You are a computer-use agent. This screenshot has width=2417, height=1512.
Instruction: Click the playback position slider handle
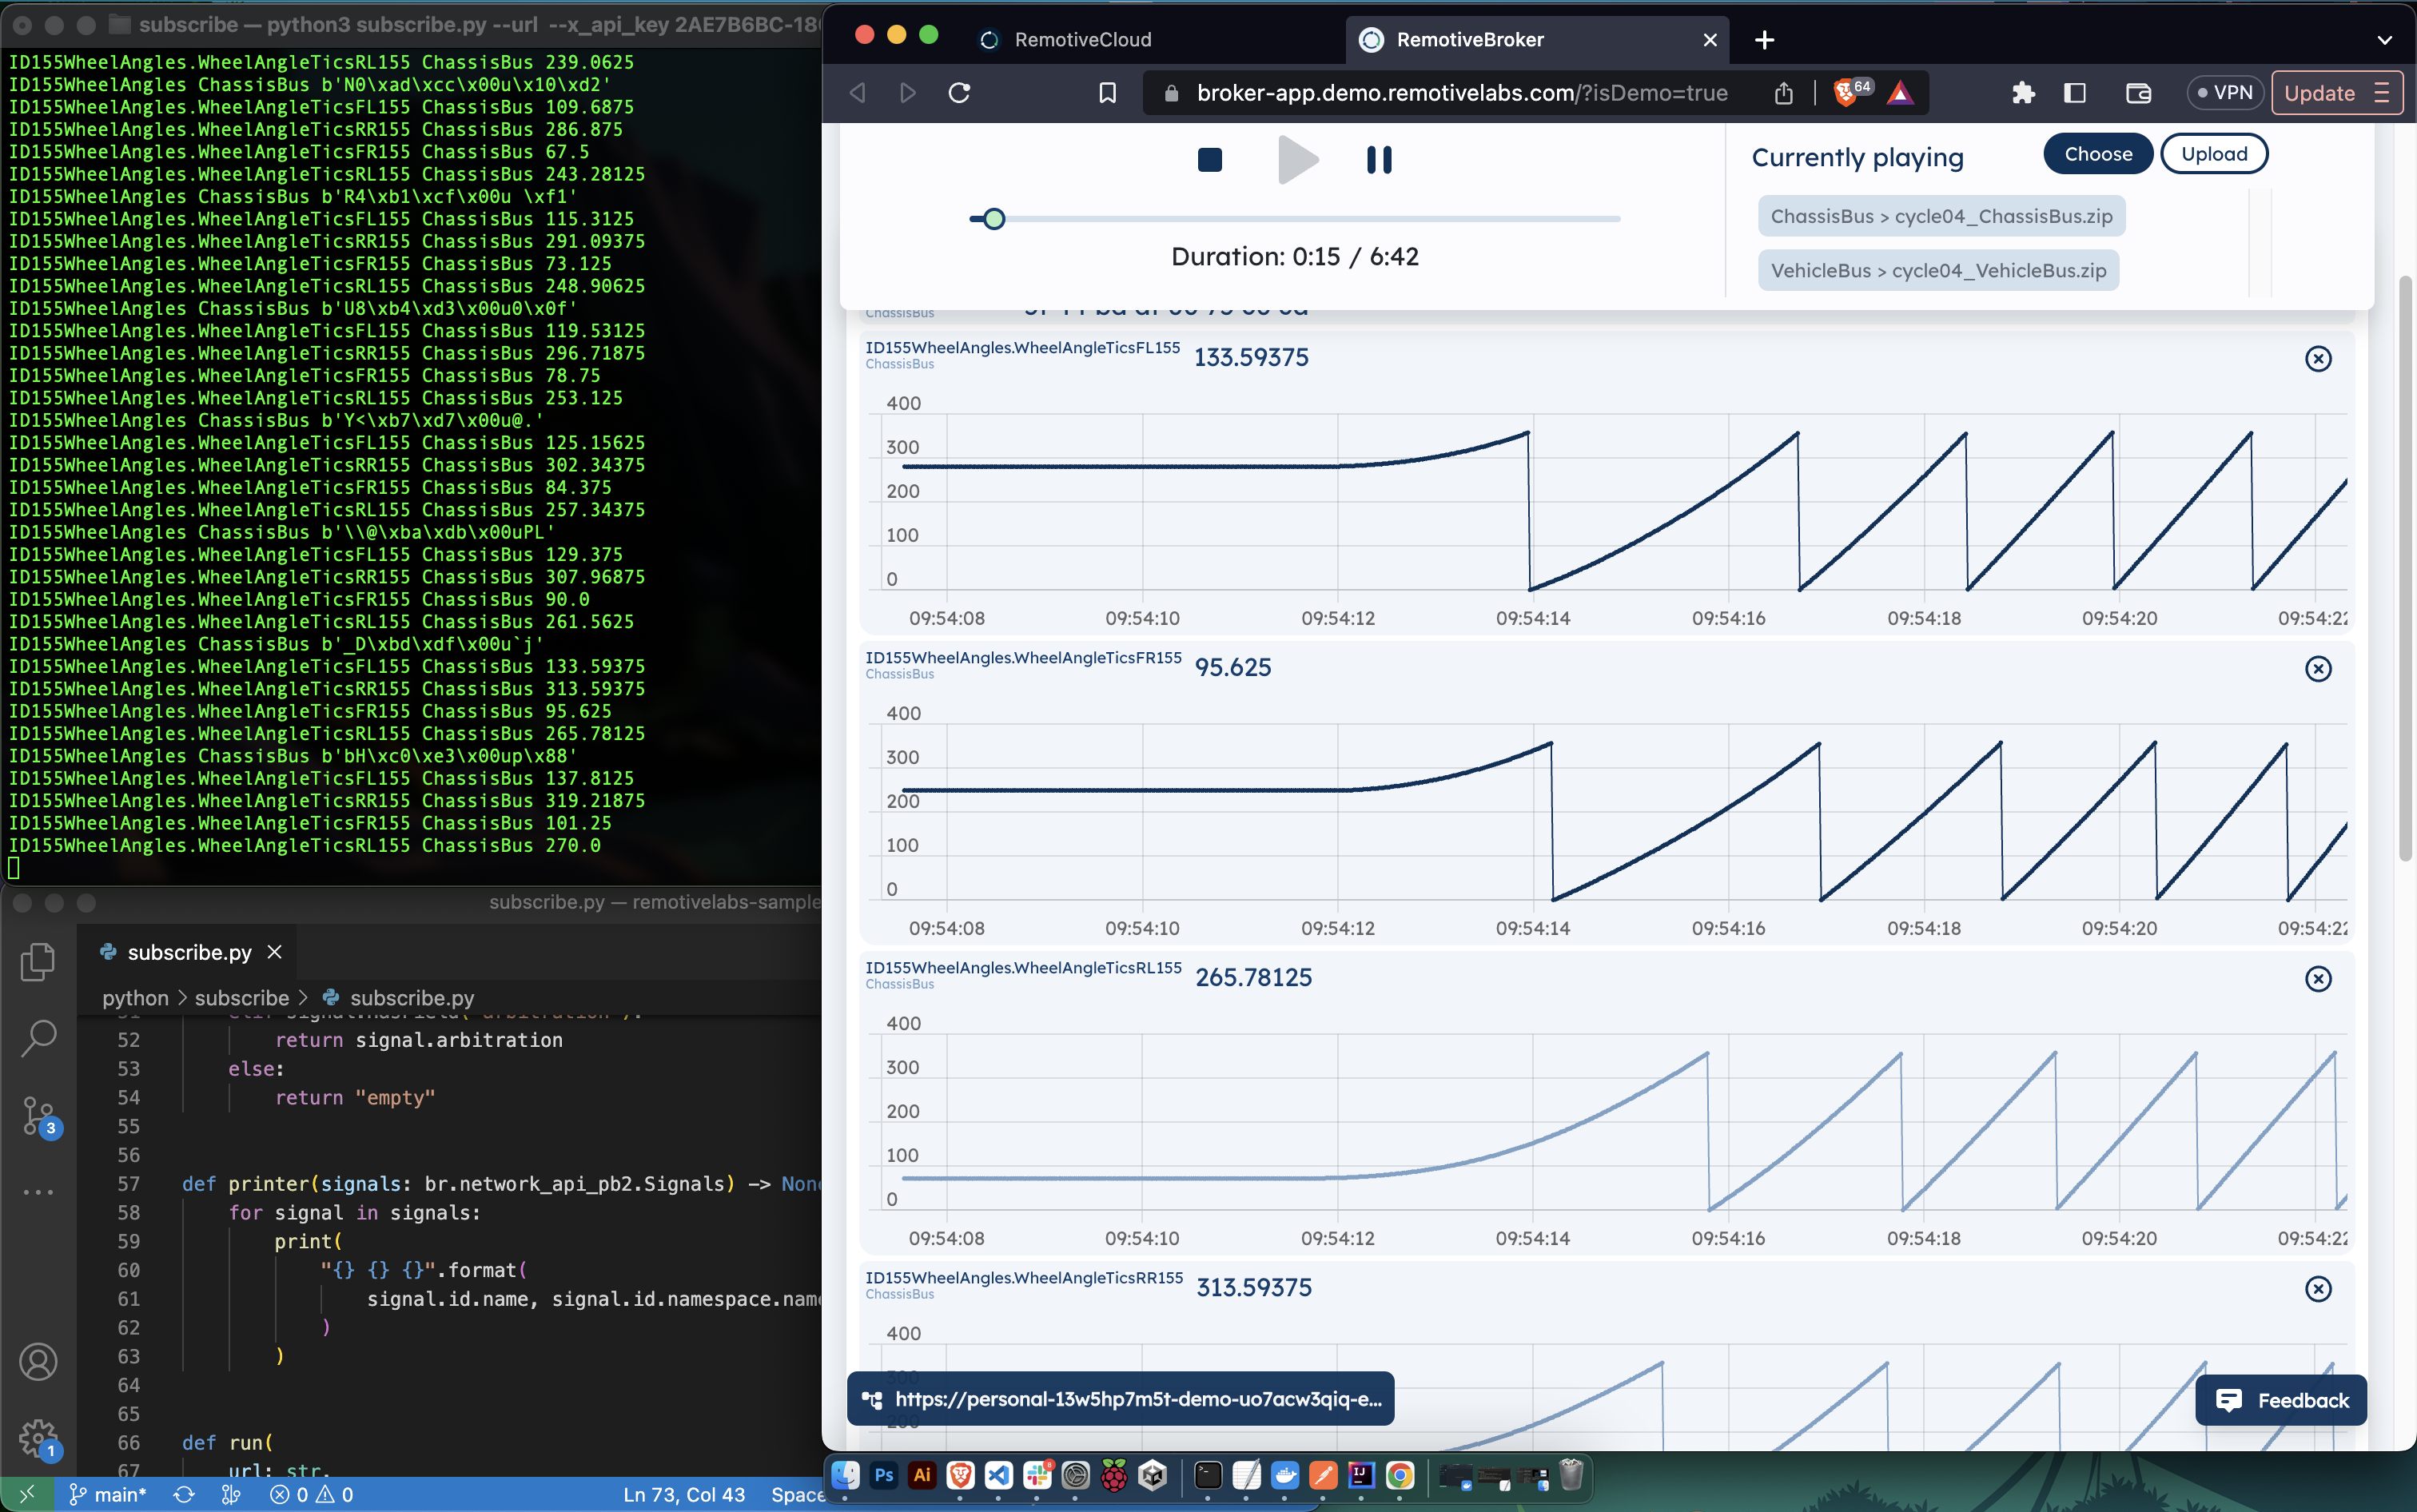pyautogui.click(x=993, y=219)
